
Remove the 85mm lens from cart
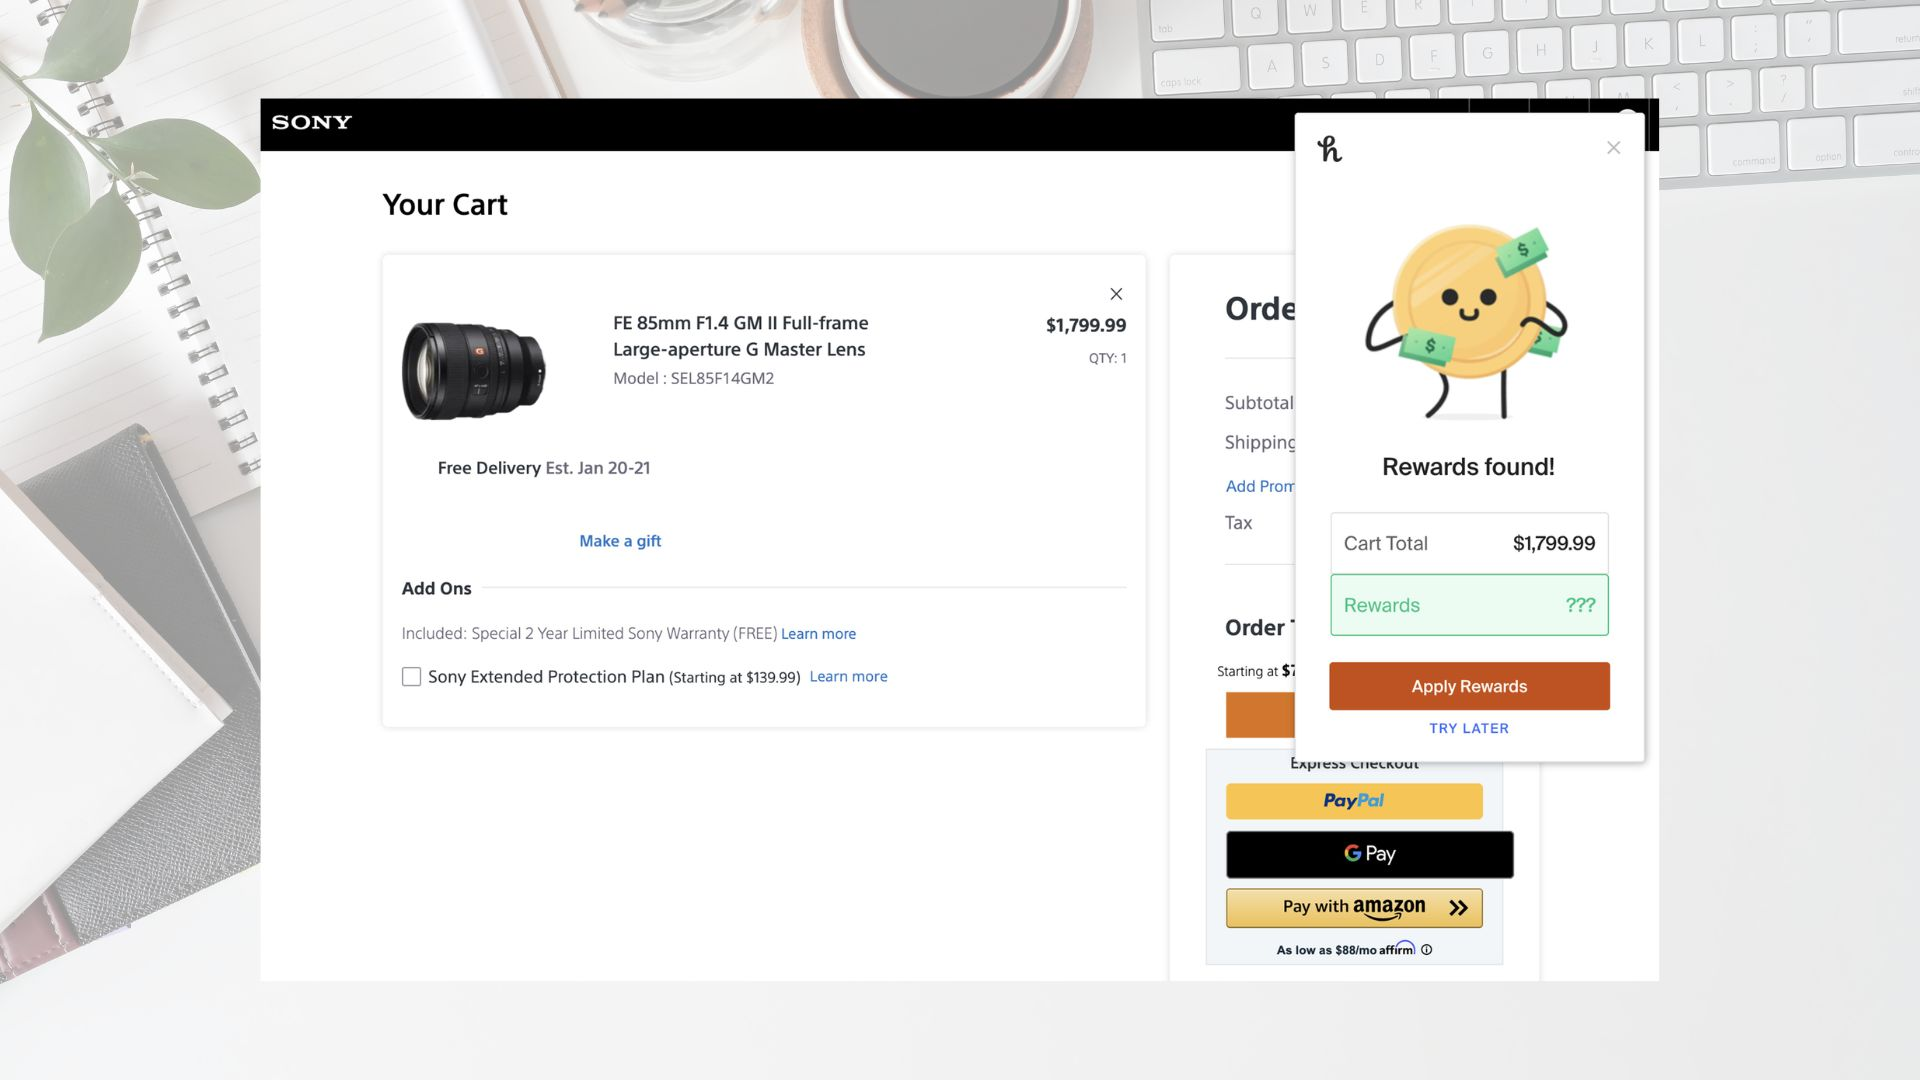1116,294
